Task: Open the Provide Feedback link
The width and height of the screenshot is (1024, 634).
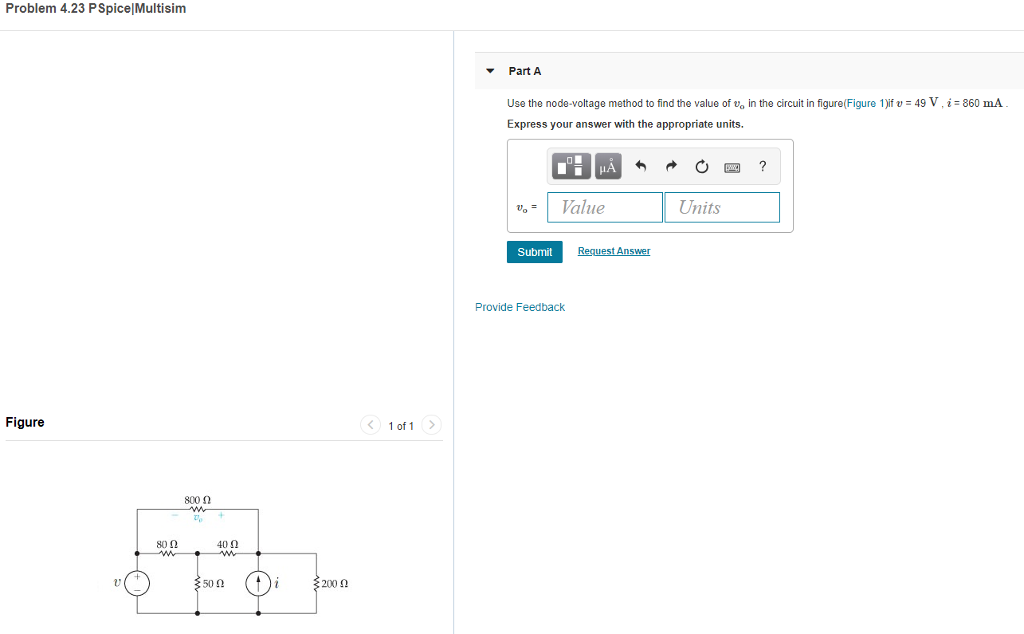Action: click(x=519, y=307)
